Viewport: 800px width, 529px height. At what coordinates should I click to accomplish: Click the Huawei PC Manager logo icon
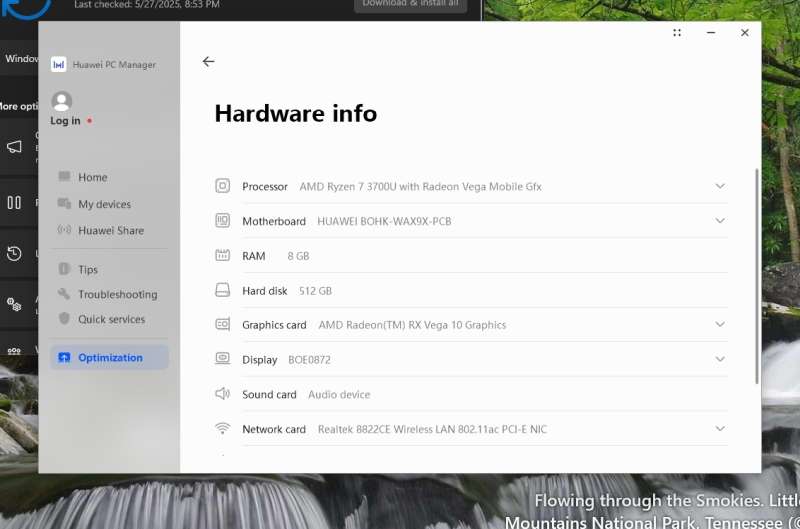click(59, 64)
